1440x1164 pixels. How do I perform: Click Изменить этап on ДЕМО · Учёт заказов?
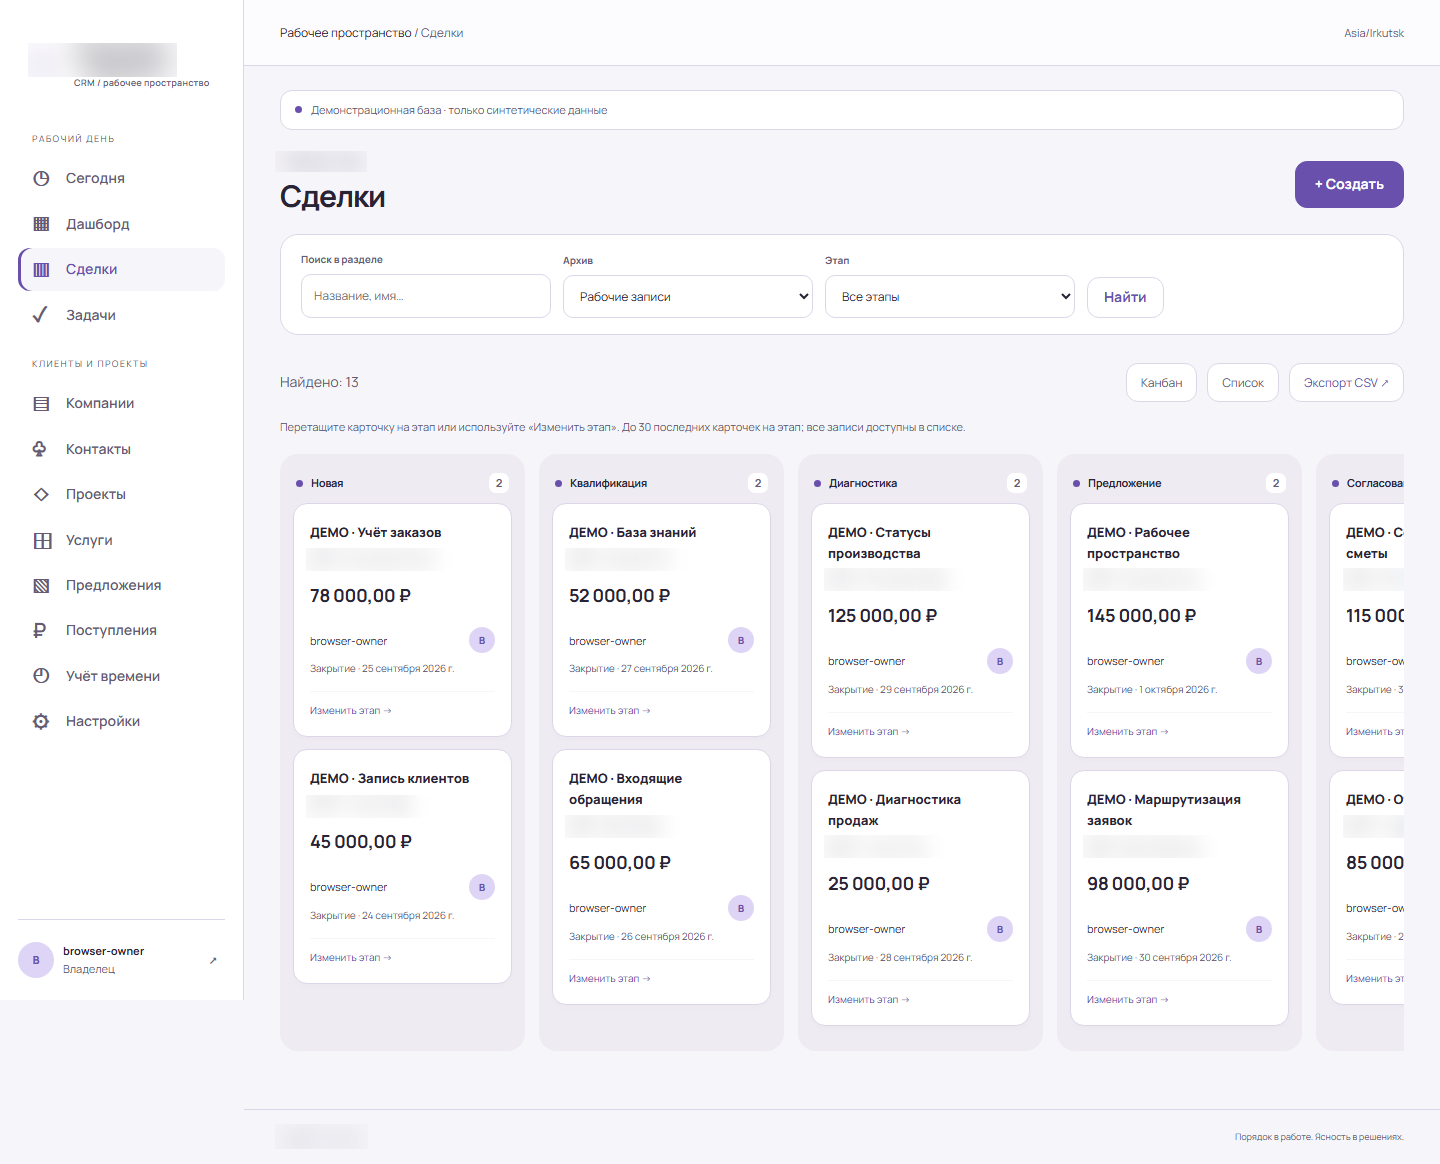click(x=350, y=711)
